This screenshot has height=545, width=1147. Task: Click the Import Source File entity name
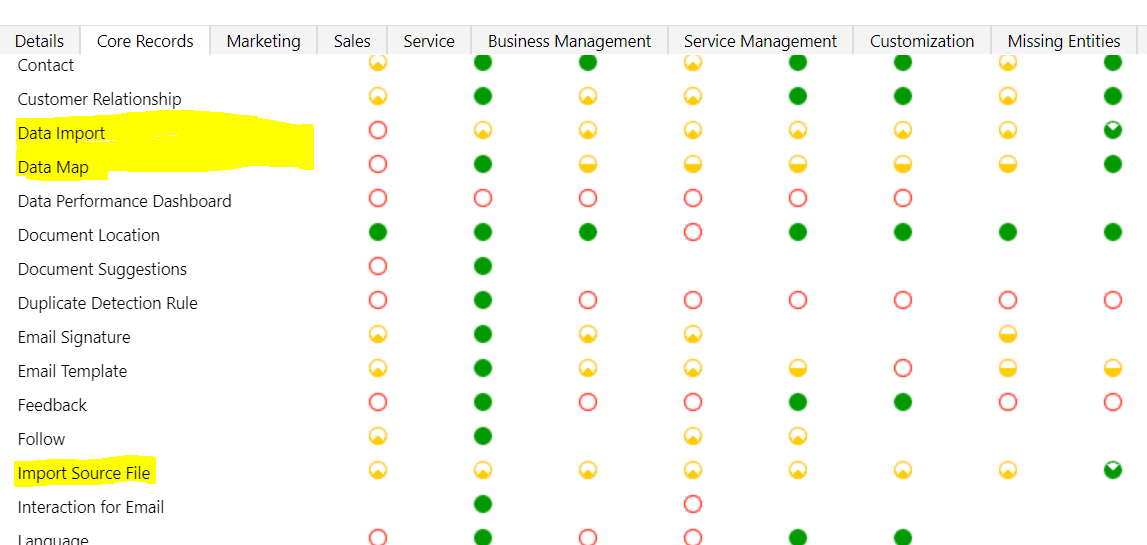[x=83, y=473]
